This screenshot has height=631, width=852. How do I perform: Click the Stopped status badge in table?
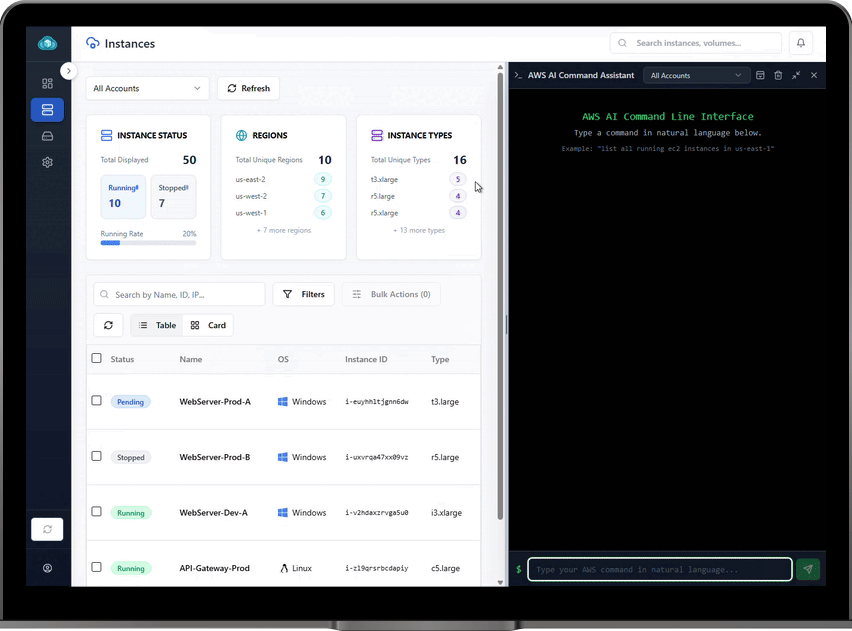tap(131, 457)
